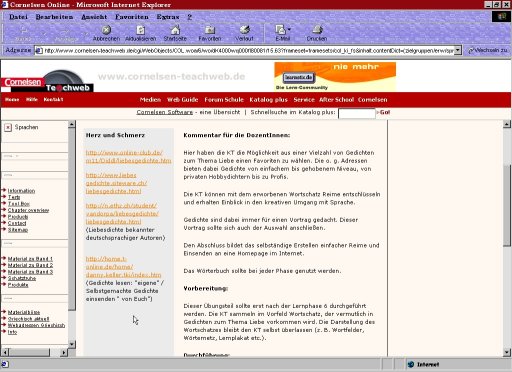Follow the Cornelsen Software link

[165, 112]
